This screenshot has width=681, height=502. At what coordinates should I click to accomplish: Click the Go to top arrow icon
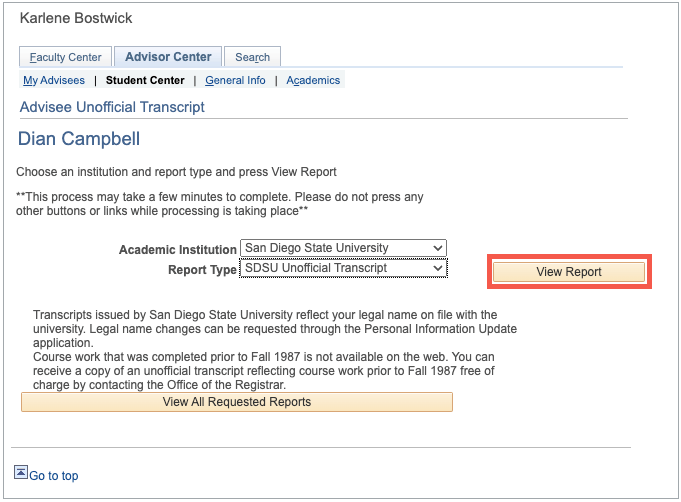point(21,473)
